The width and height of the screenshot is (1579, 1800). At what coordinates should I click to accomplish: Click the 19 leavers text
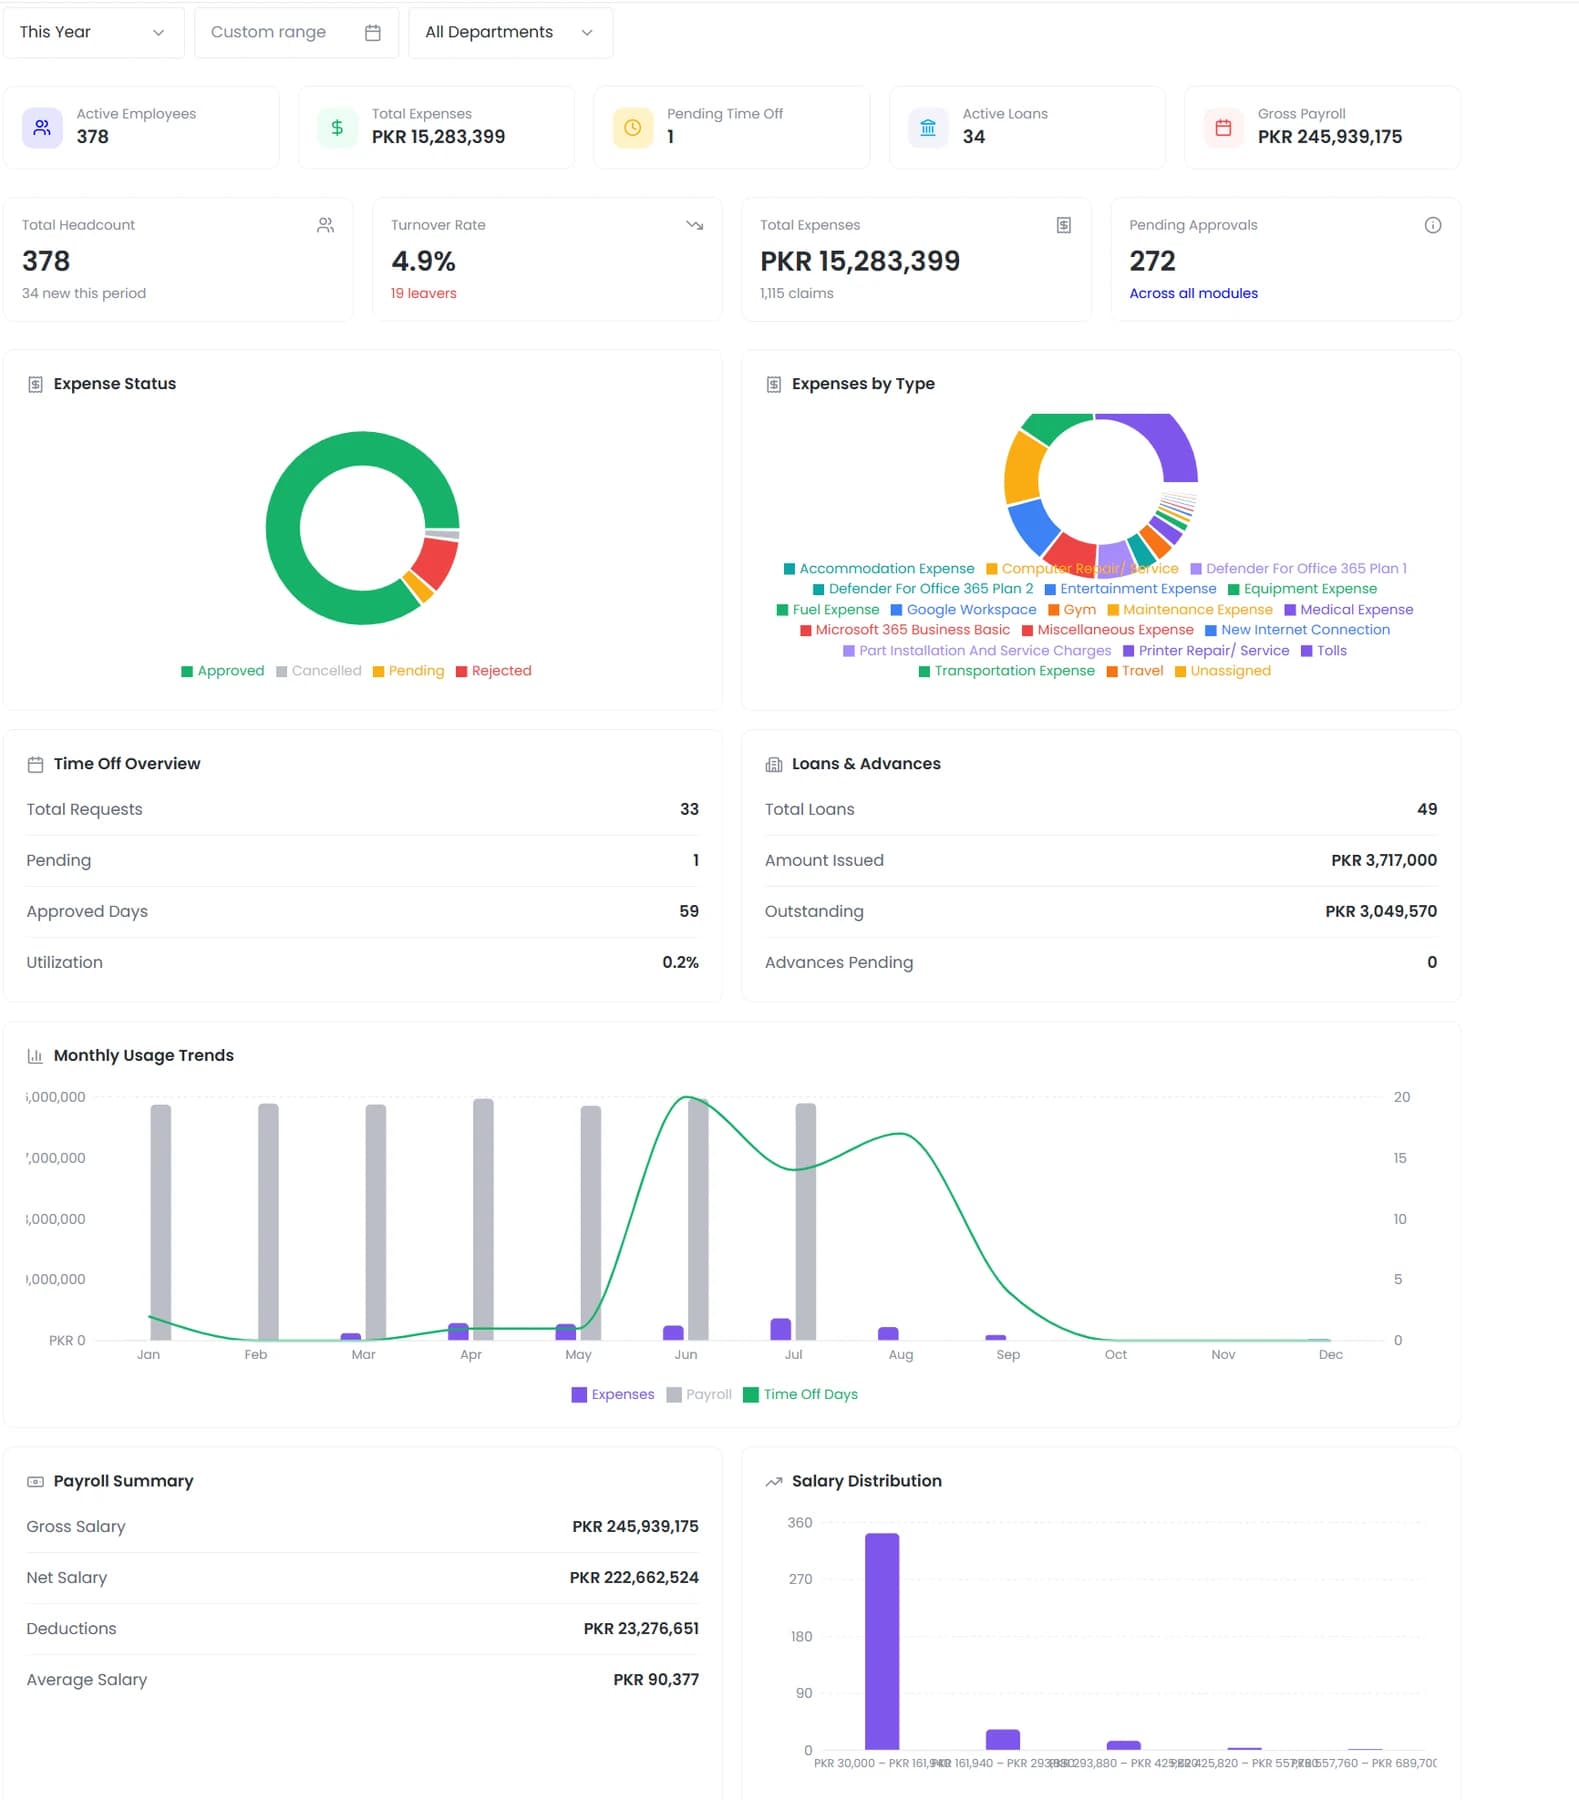click(x=423, y=293)
